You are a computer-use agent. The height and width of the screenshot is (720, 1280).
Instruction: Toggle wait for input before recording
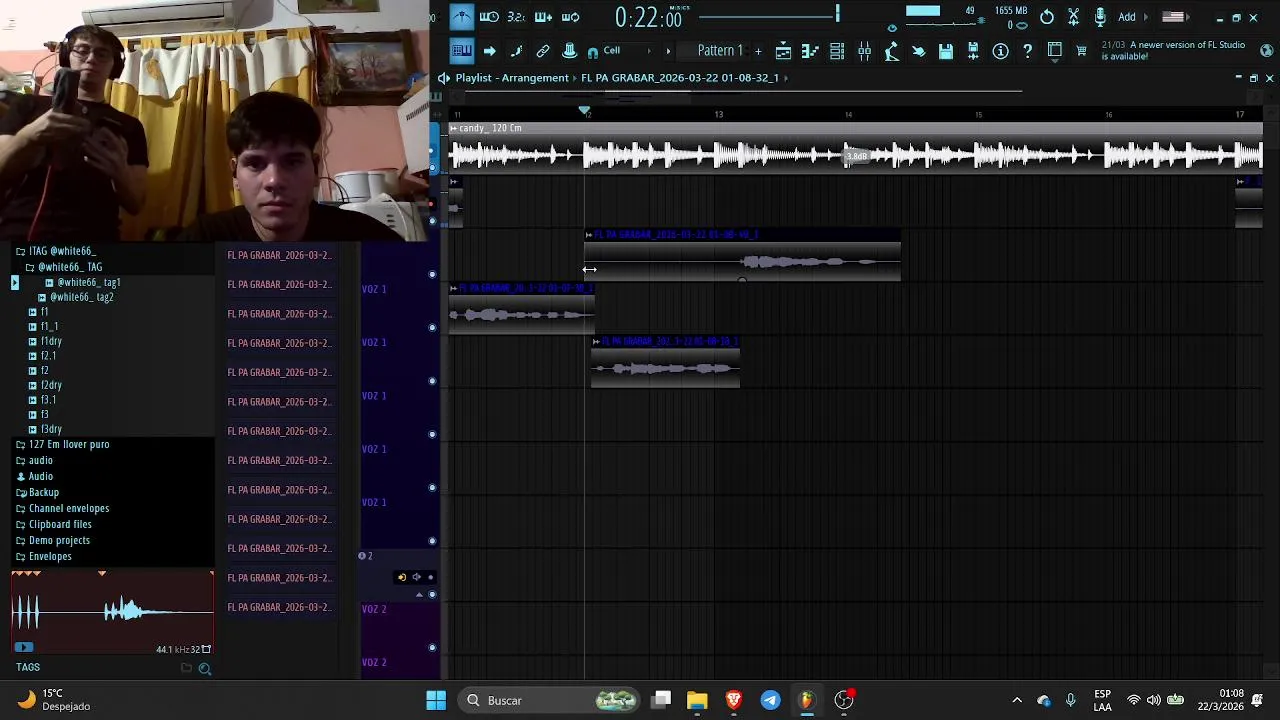(489, 17)
